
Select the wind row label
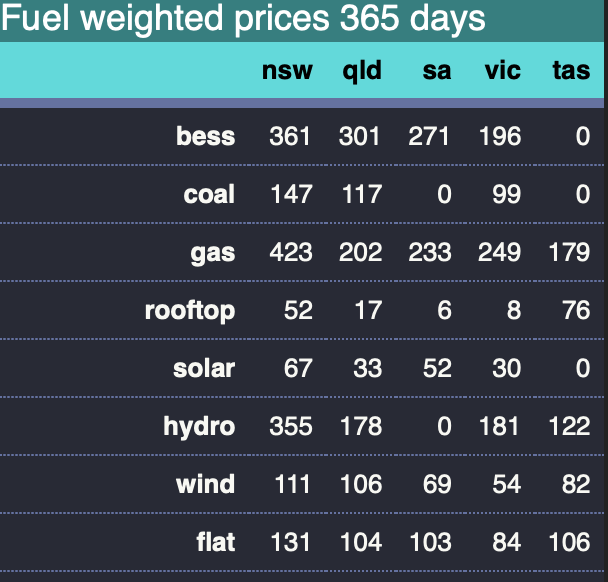click(206, 484)
